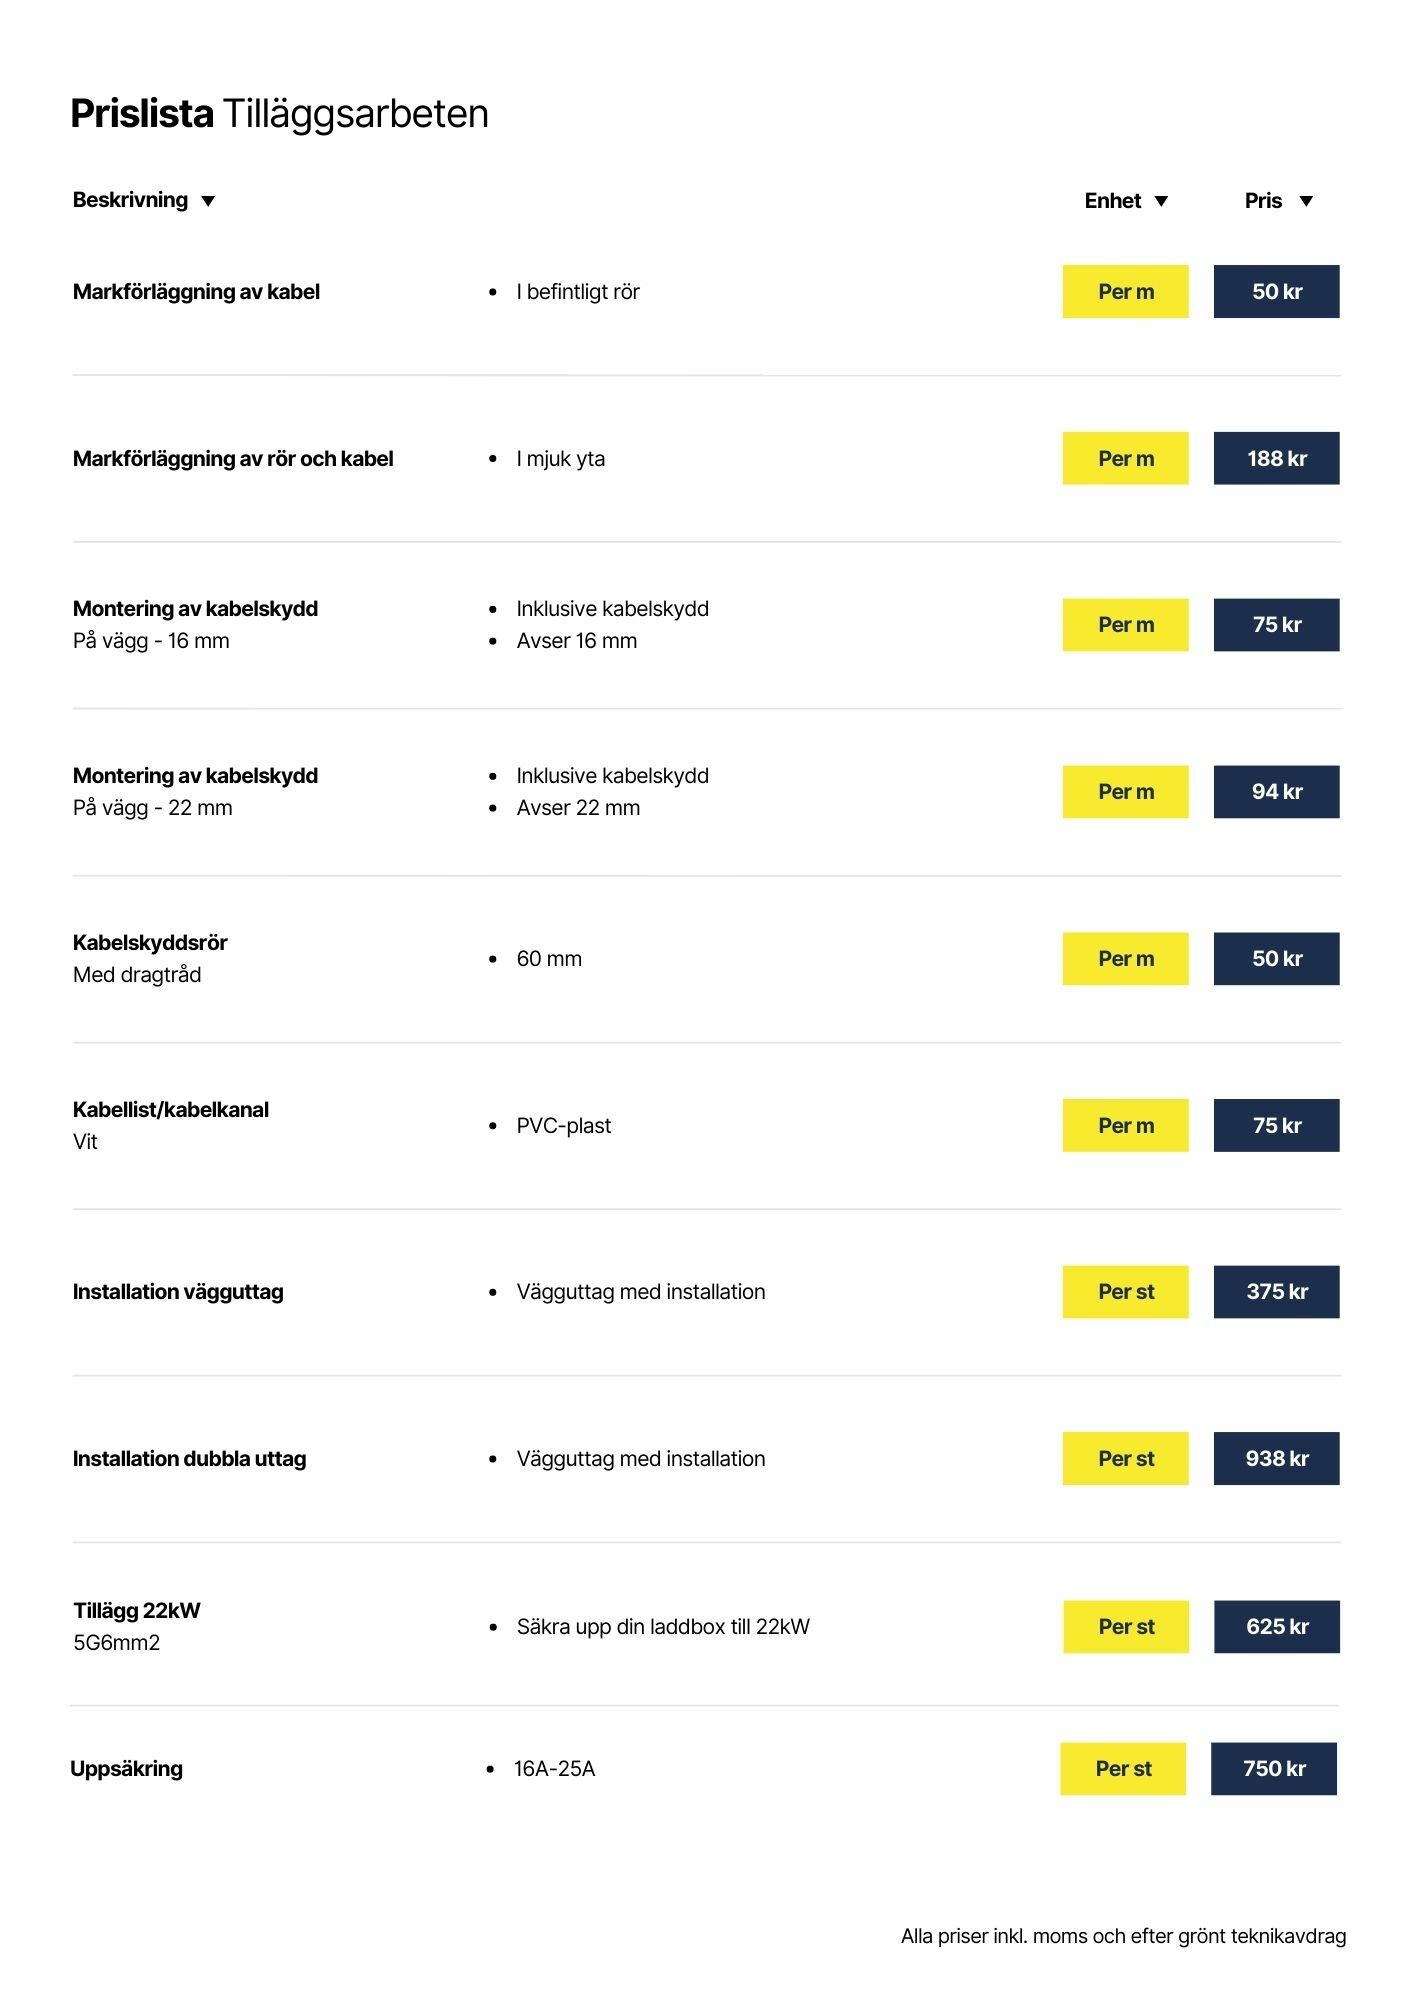Select the Markförläggning av rör och kabel title
This screenshot has width=1414, height=2000.
(233, 459)
